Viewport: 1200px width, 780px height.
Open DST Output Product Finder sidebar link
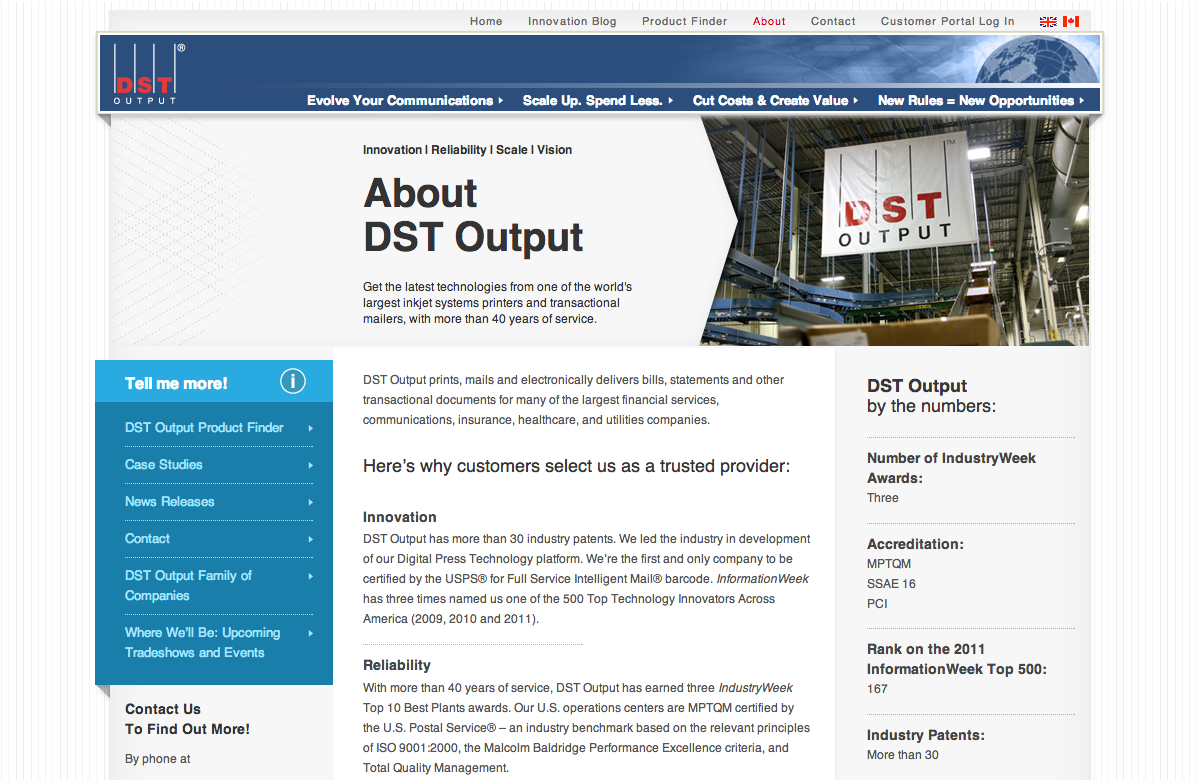coord(204,427)
